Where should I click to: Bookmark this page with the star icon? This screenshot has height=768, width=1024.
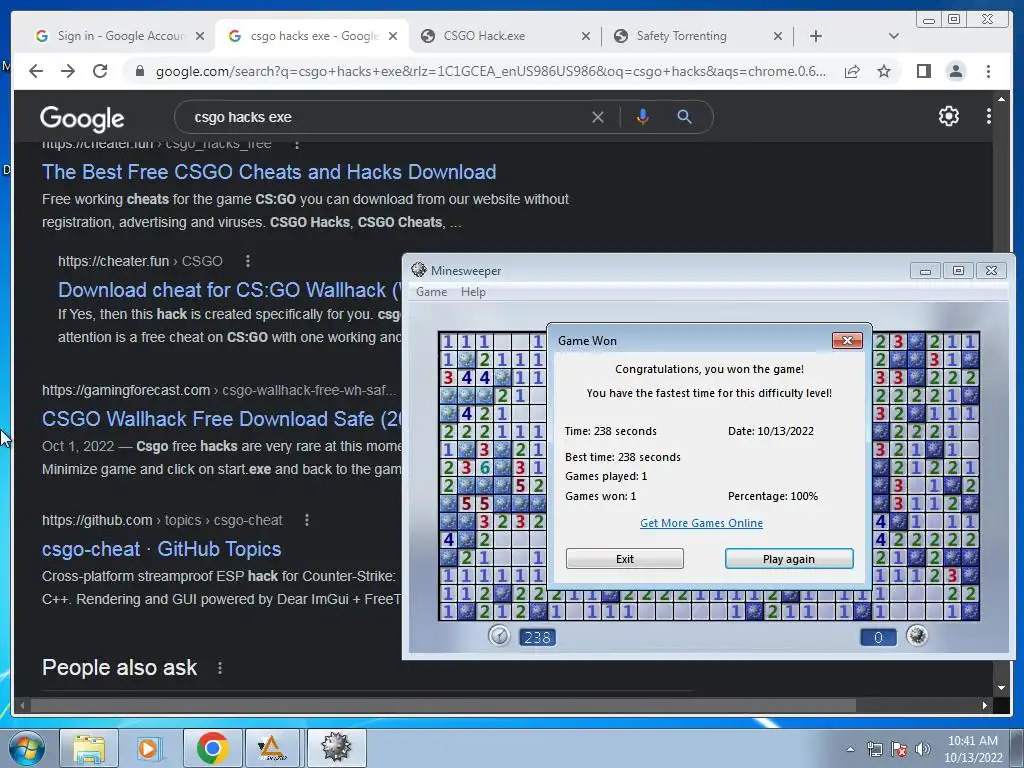point(884,71)
